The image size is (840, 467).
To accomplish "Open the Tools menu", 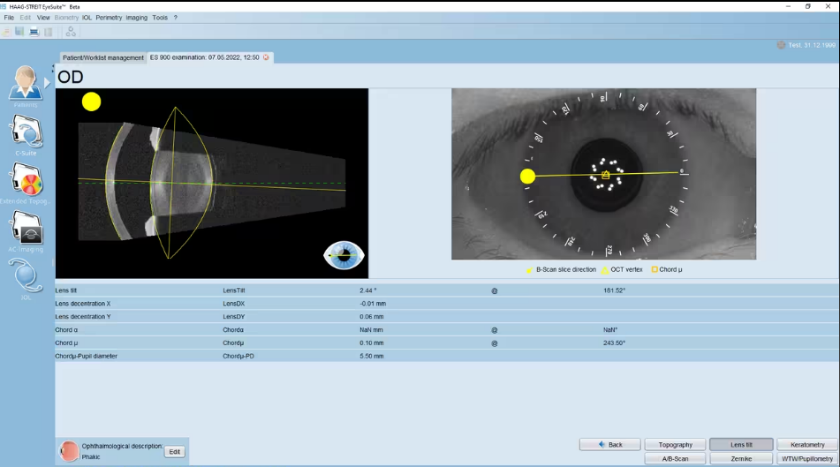I will pos(160,18).
